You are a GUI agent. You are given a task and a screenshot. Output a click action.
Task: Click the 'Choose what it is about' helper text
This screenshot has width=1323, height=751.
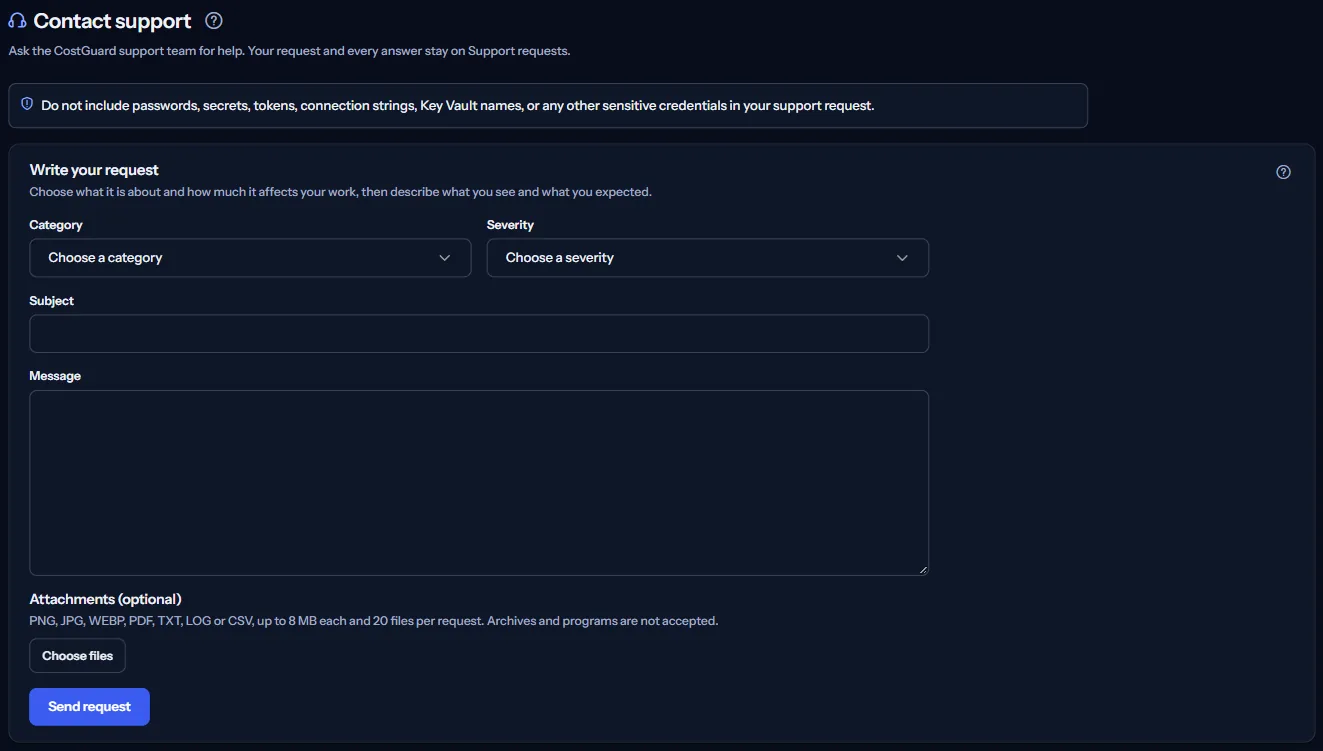point(341,192)
